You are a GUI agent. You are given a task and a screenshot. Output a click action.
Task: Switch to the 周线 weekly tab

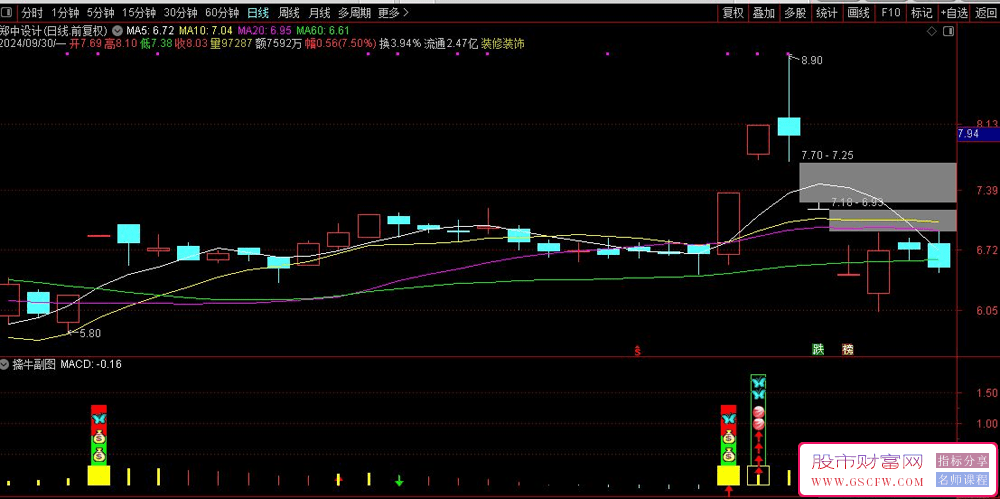[x=289, y=12]
